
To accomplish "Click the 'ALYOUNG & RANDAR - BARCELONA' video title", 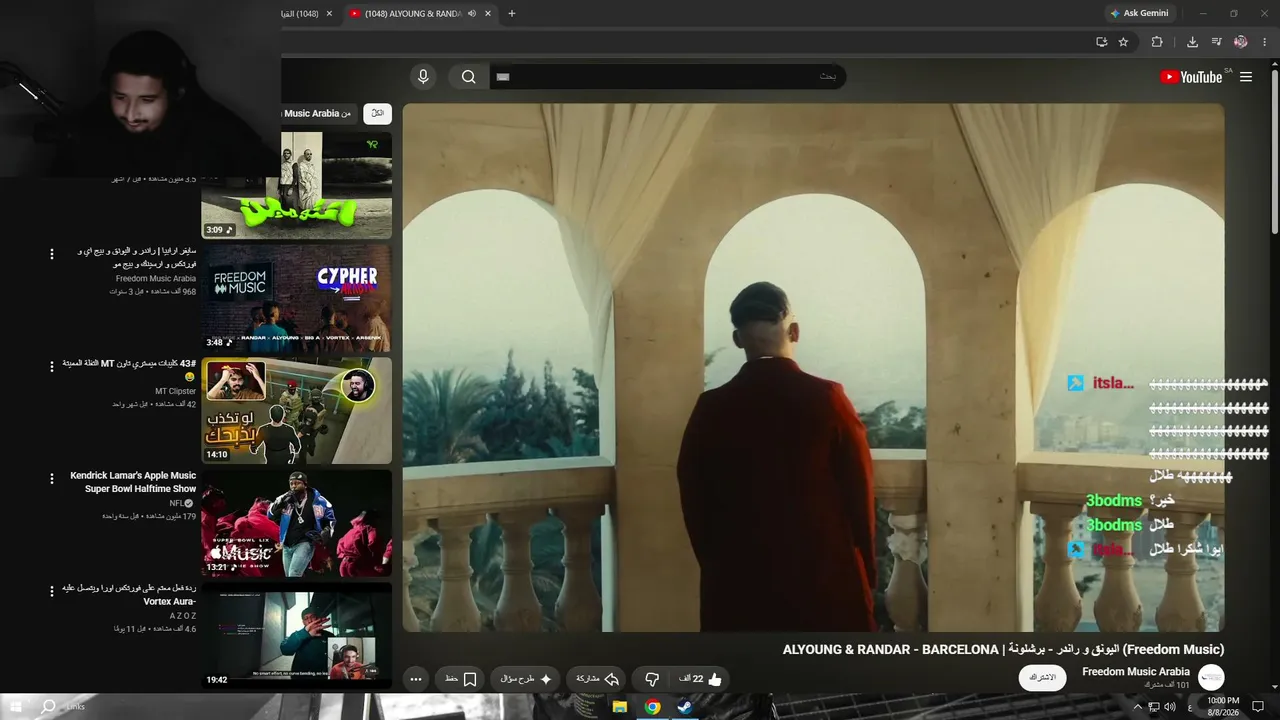I will 1003,650.
